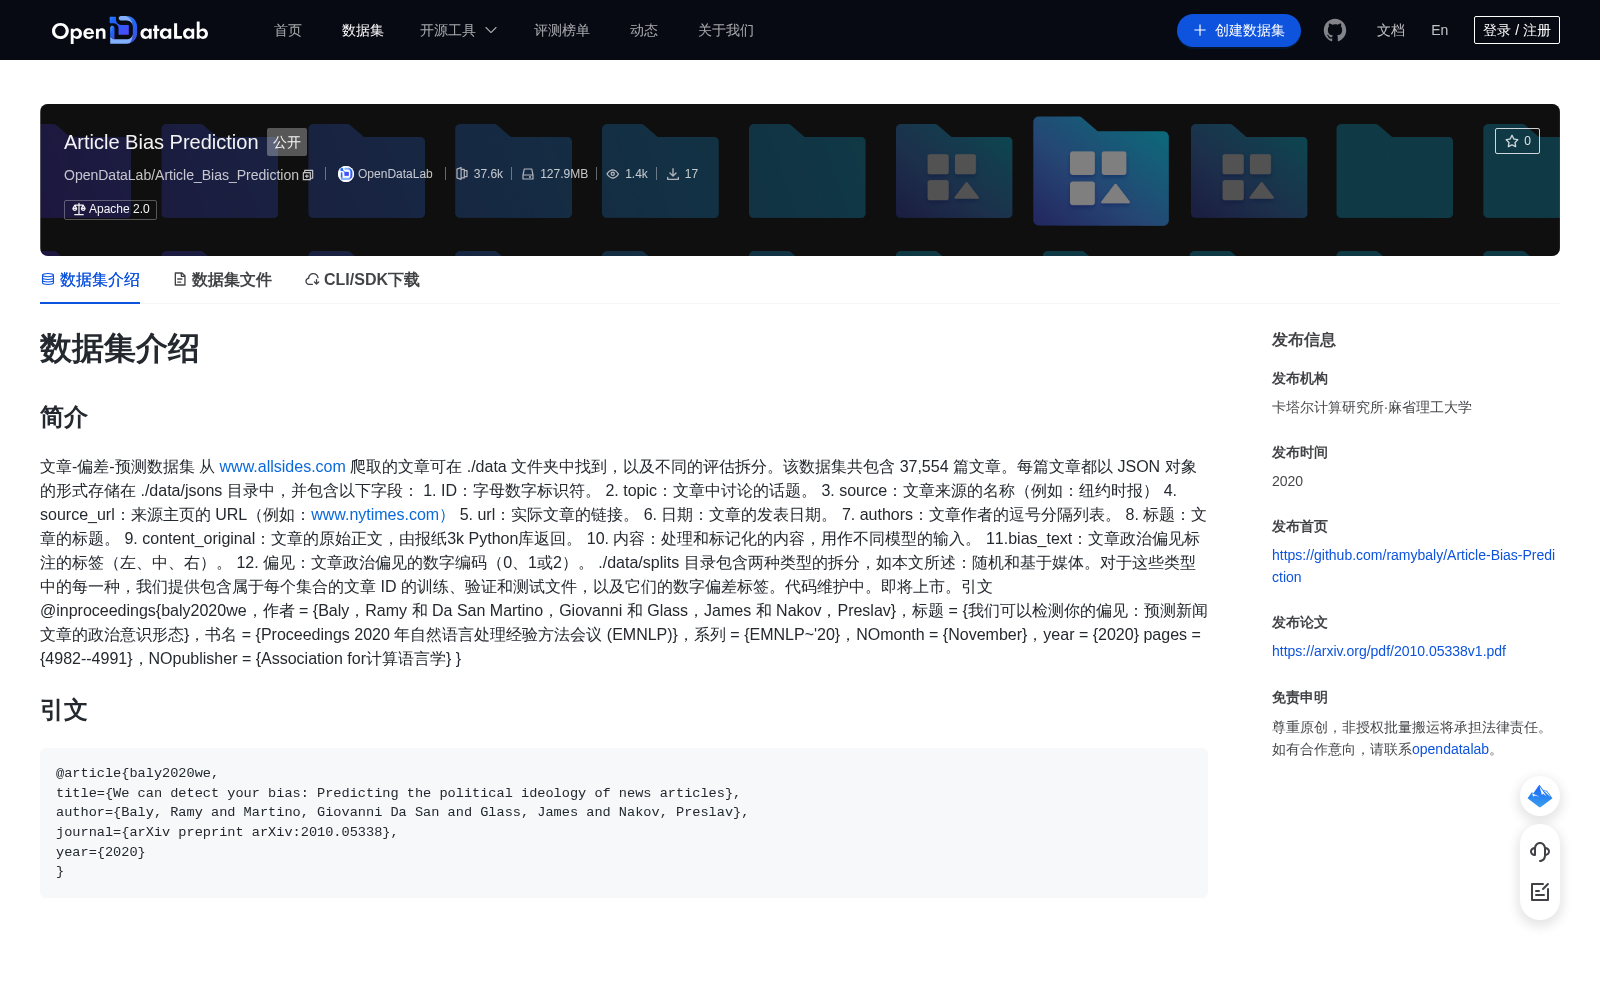This screenshot has height=1000, width=1600.
Task: Open the arxiv.org paper PDF link
Action: click(1389, 651)
